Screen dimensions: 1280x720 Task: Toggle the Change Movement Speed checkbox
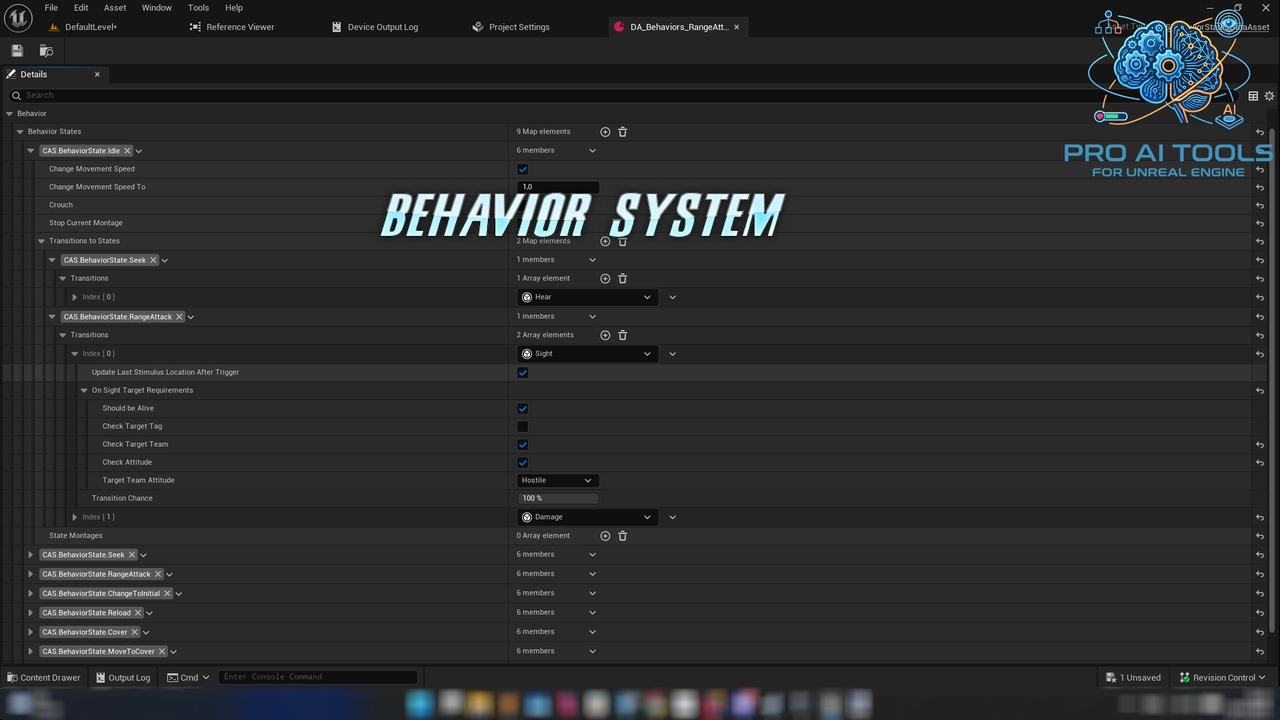[x=522, y=169]
